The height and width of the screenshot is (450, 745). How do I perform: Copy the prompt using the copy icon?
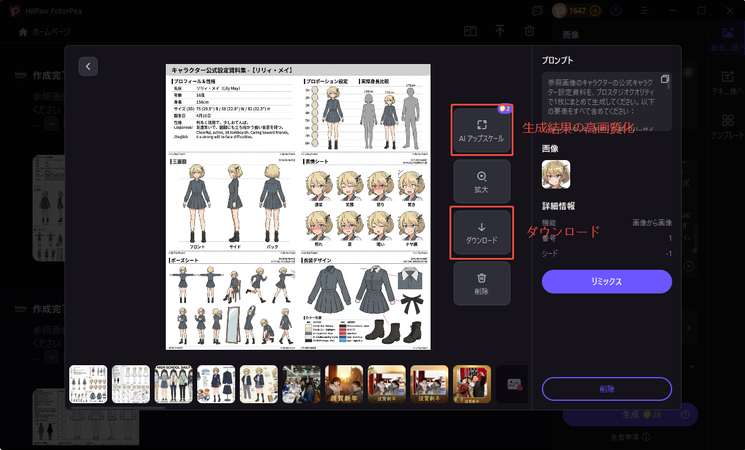664,79
